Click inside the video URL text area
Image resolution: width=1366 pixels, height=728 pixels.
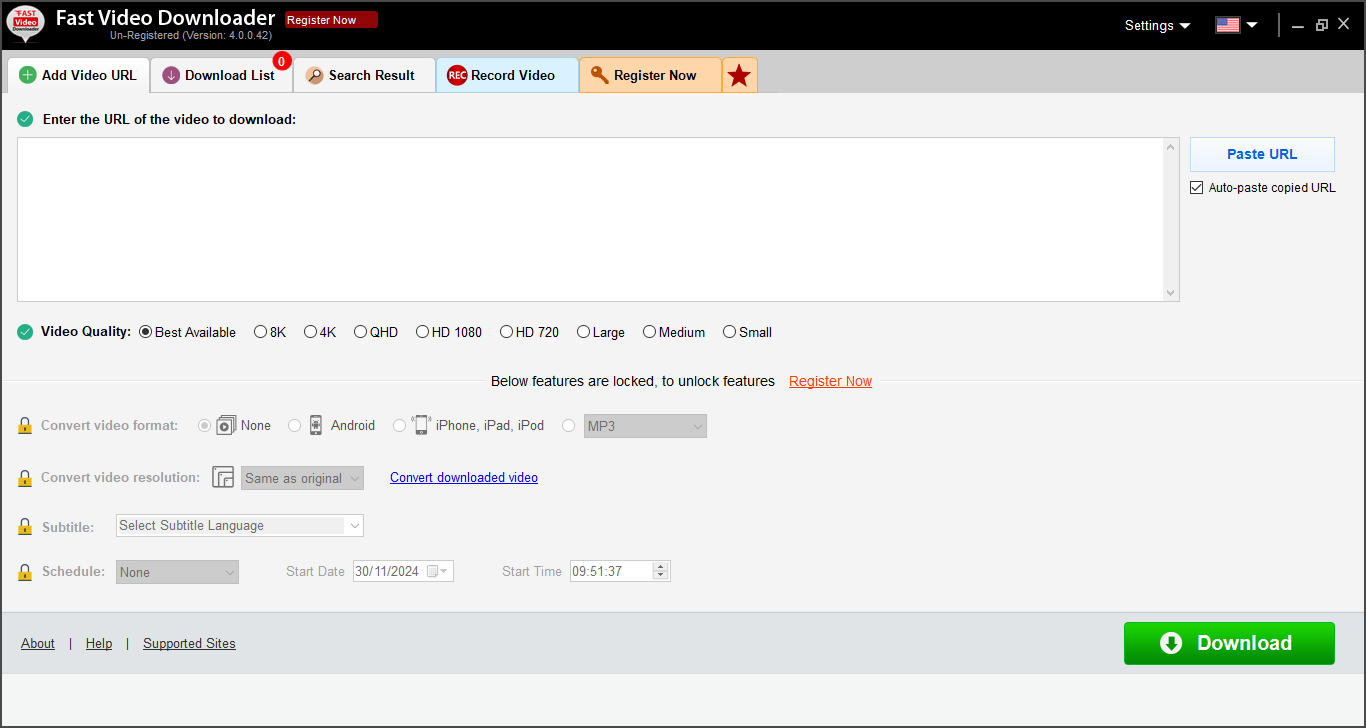(x=591, y=219)
